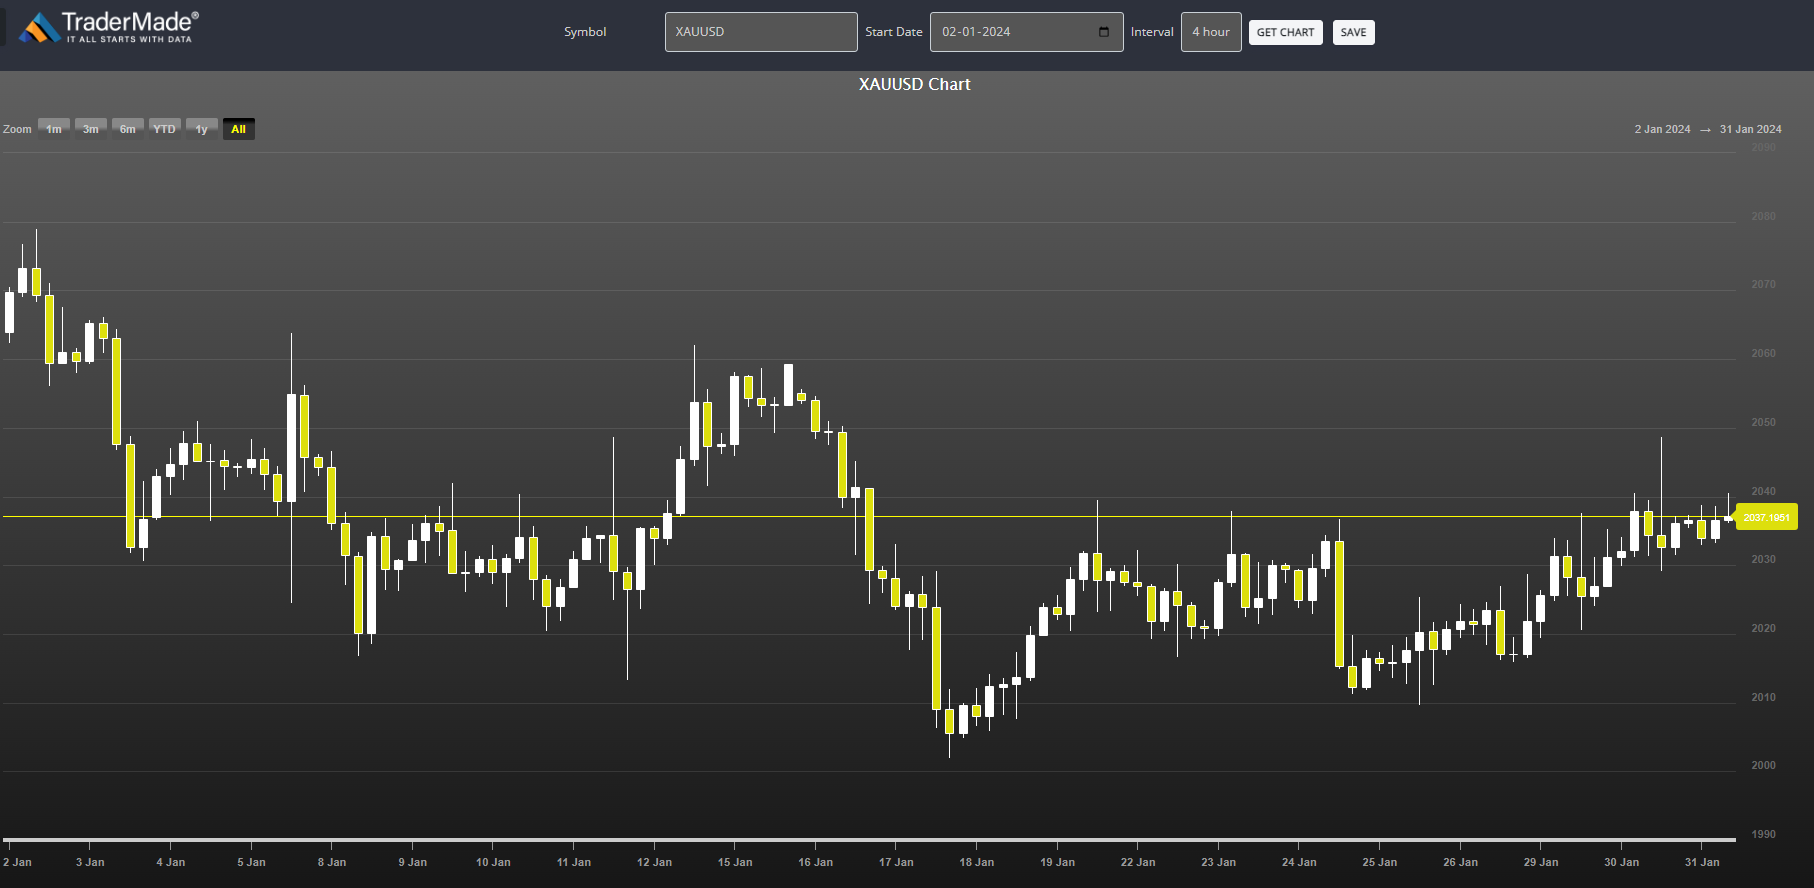Click the 2 Jan x-axis label

point(18,862)
